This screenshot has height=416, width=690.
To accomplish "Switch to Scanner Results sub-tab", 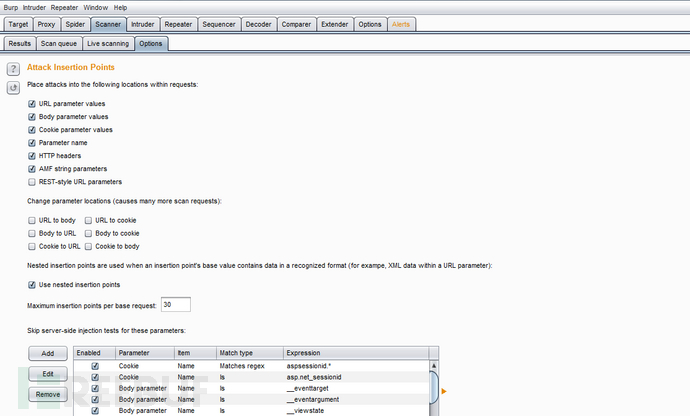I will (x=20, y=44).
